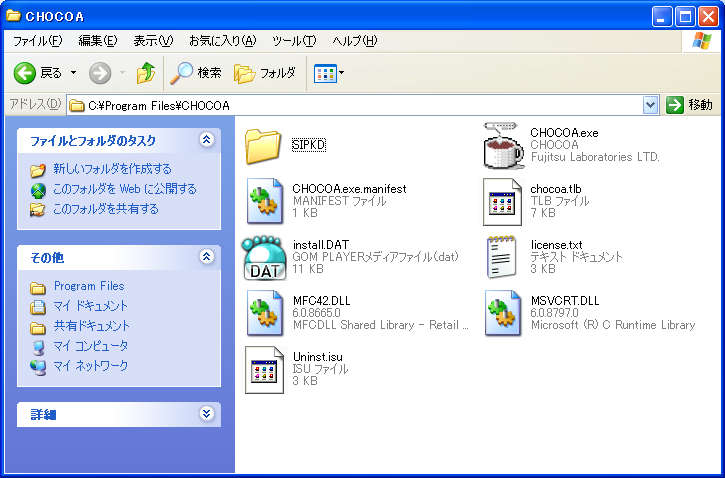This screenshot has width=725, height=478.
Task: Select the MFC42.DLL file icon
Action: pos(265,313)
